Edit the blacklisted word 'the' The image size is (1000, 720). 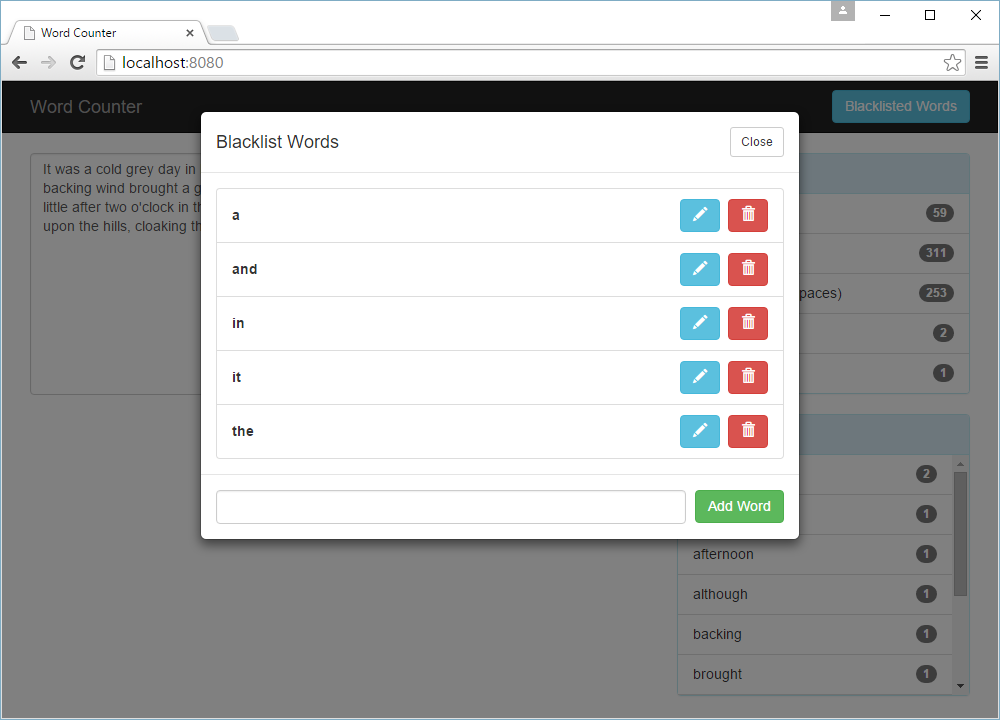pos(700,431)
